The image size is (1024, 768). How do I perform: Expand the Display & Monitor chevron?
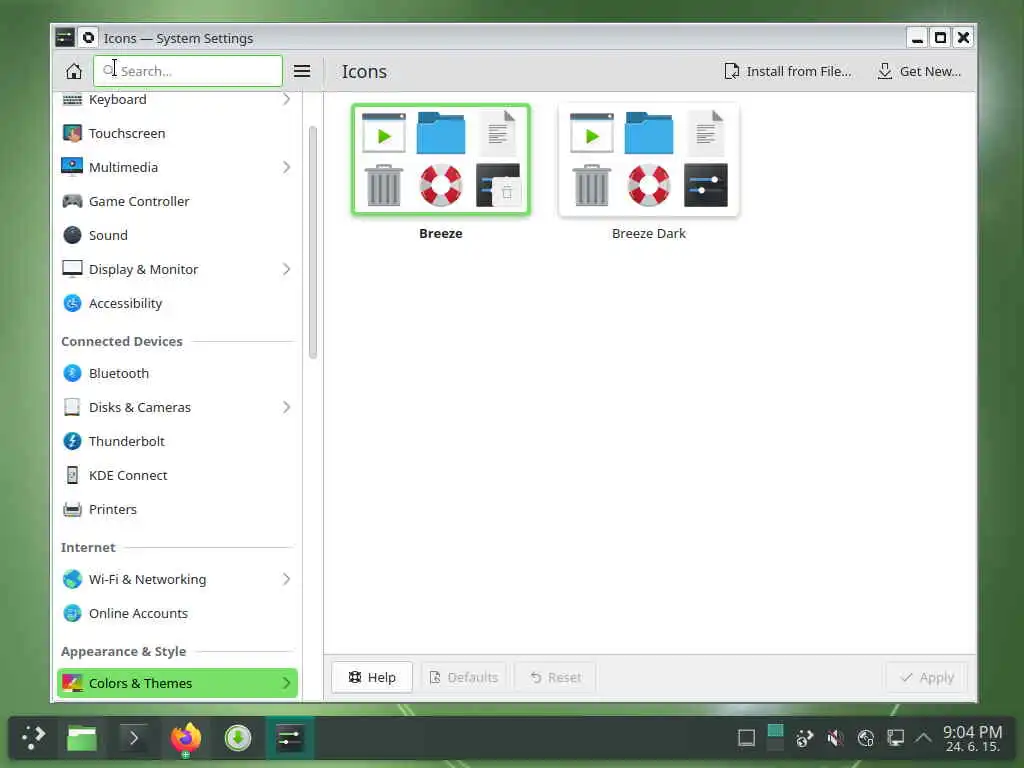coord(286,269)
